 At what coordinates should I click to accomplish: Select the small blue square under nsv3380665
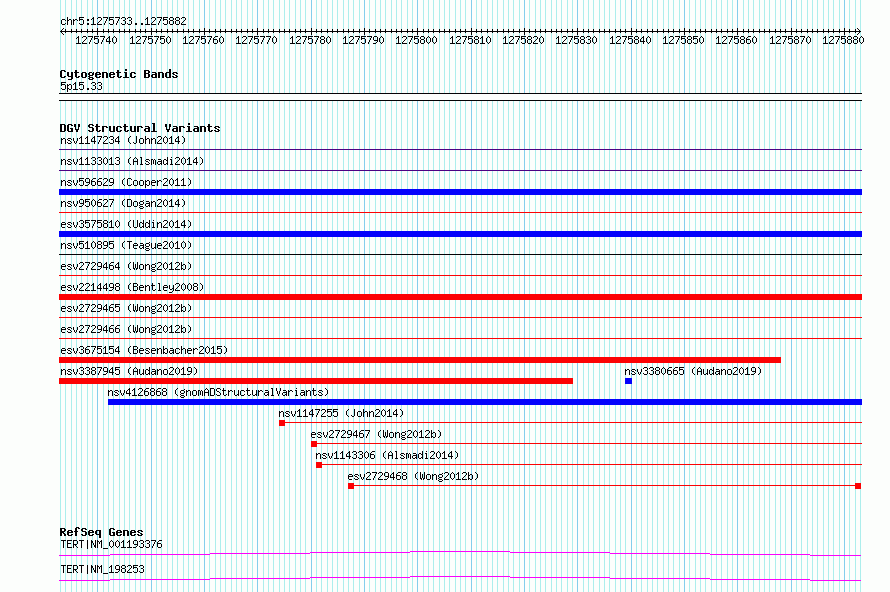(x=628, y=381)
